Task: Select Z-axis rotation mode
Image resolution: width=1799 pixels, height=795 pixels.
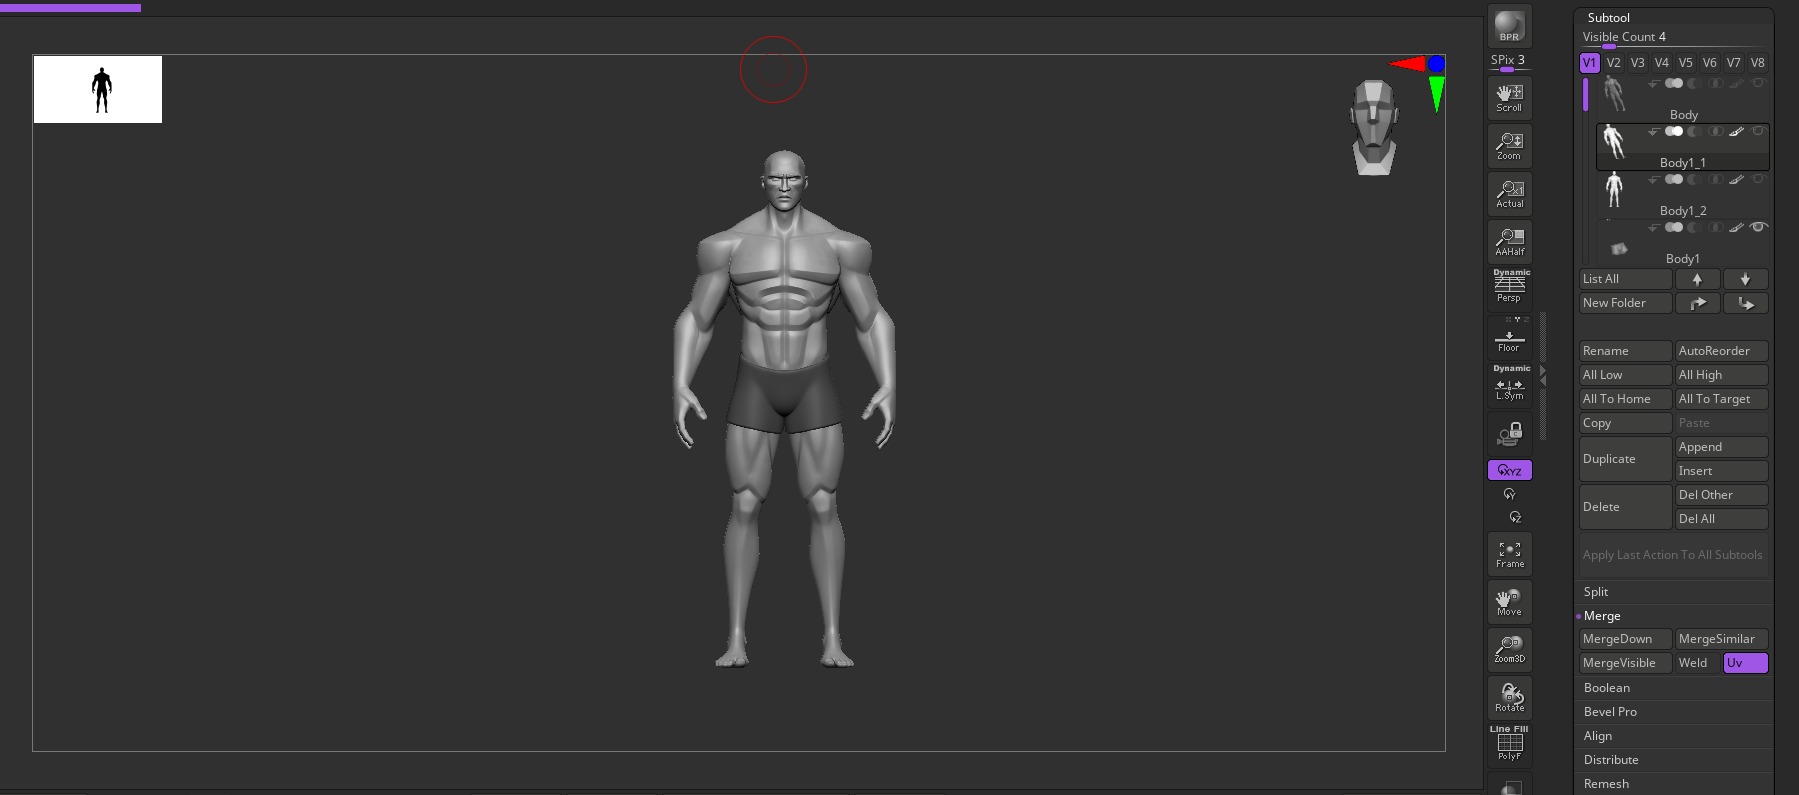Action: click(x=1515, y=517)
